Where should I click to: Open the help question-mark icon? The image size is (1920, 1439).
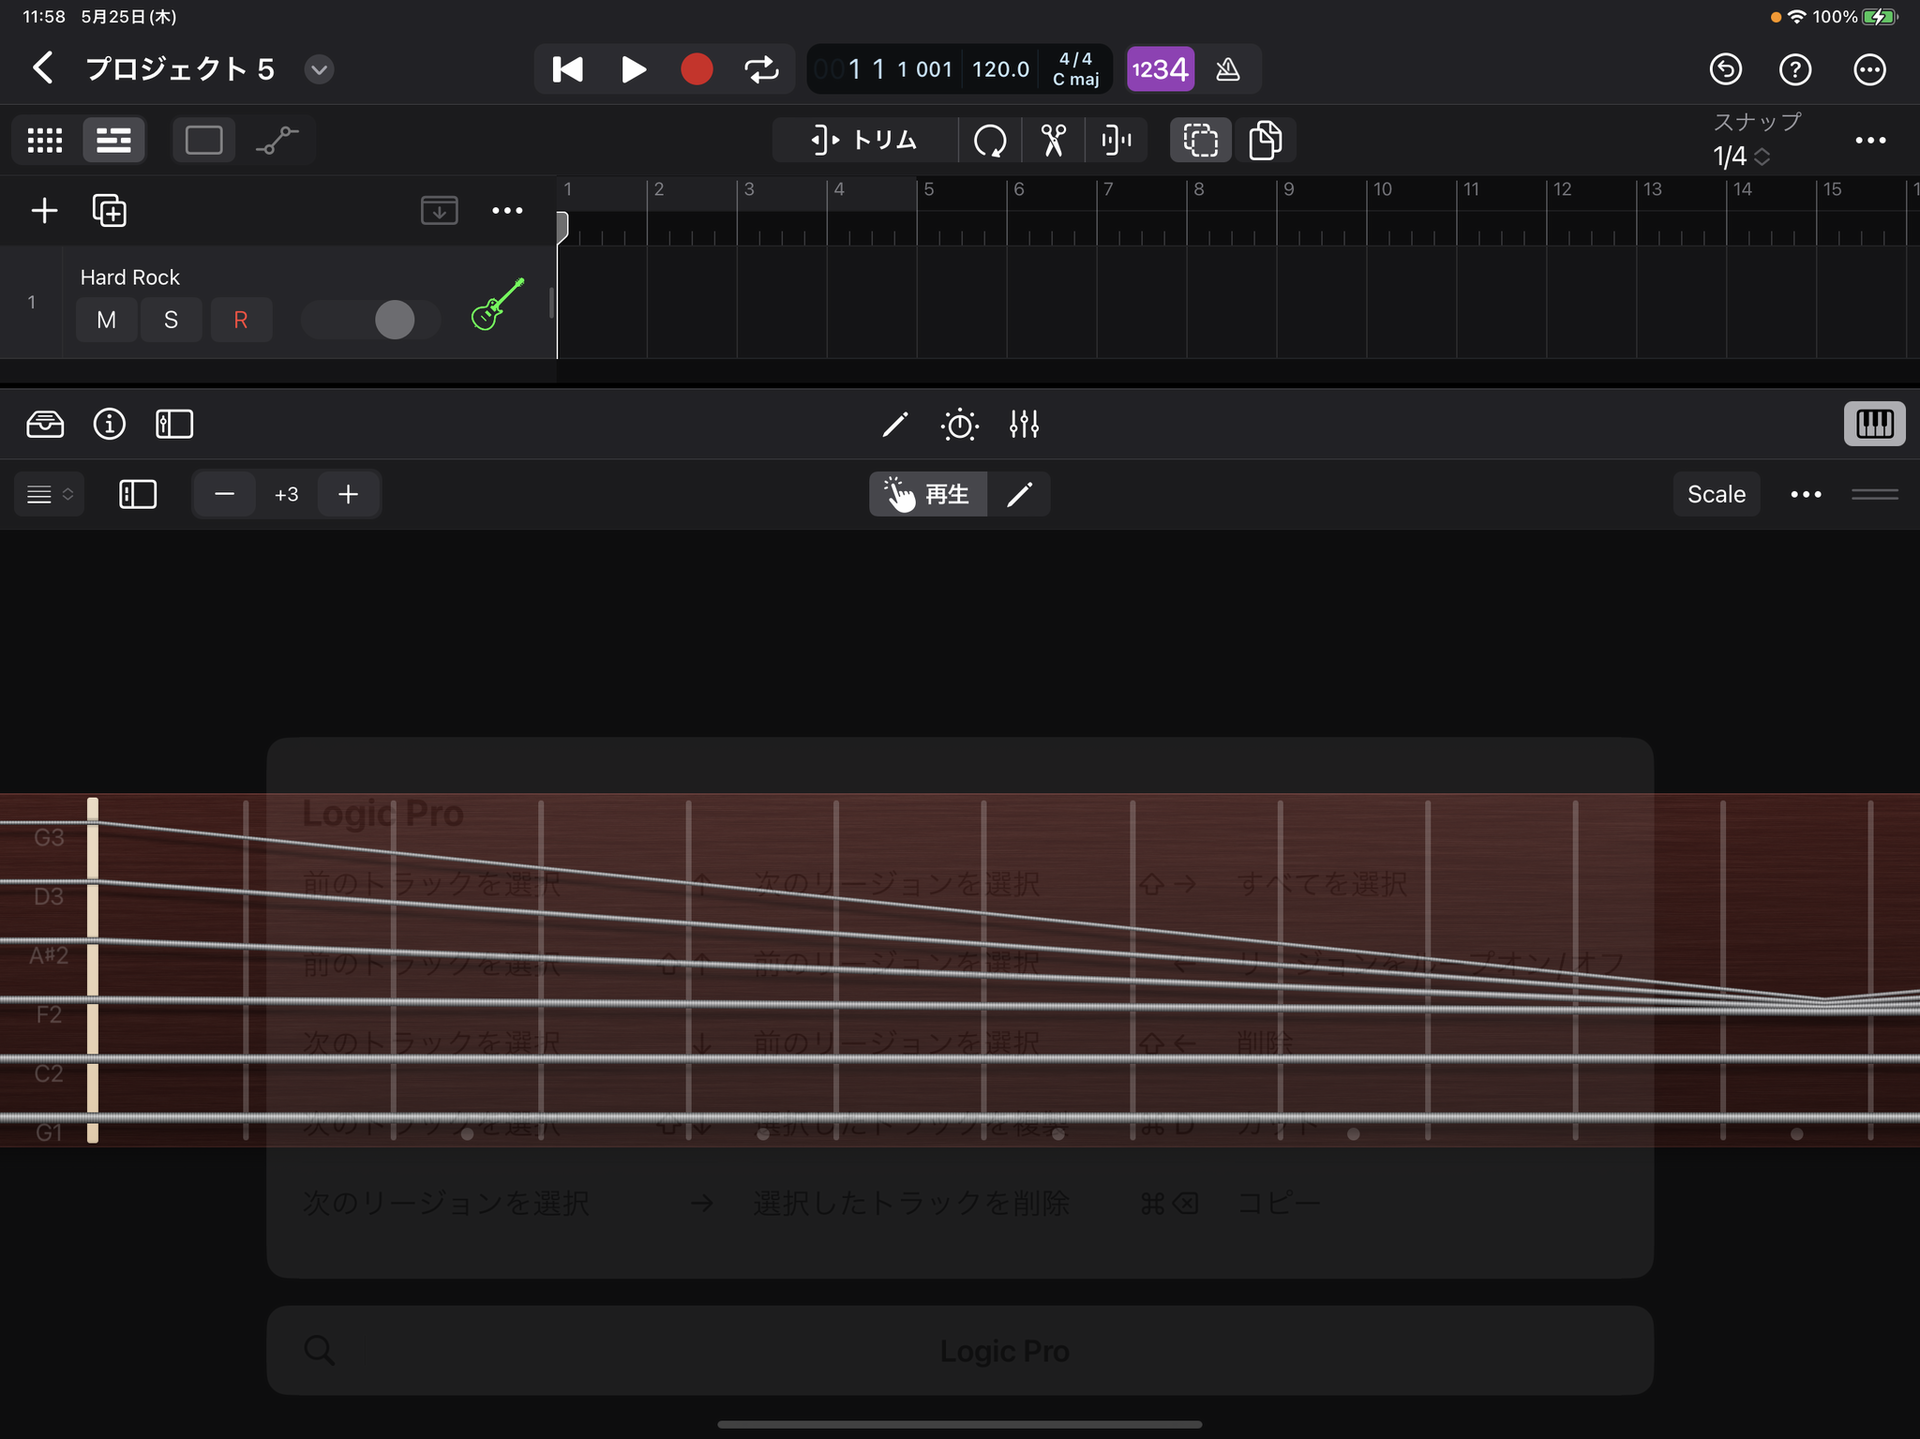pos(1795,70)
